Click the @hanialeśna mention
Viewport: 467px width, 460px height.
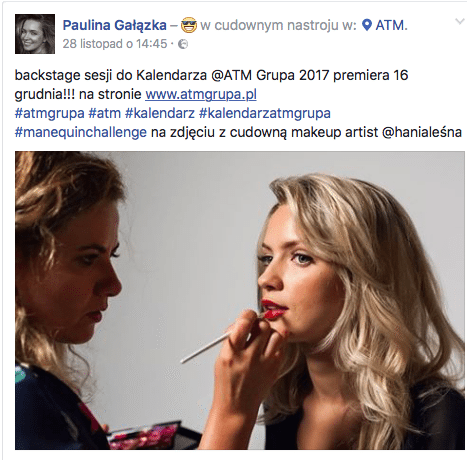422,132
